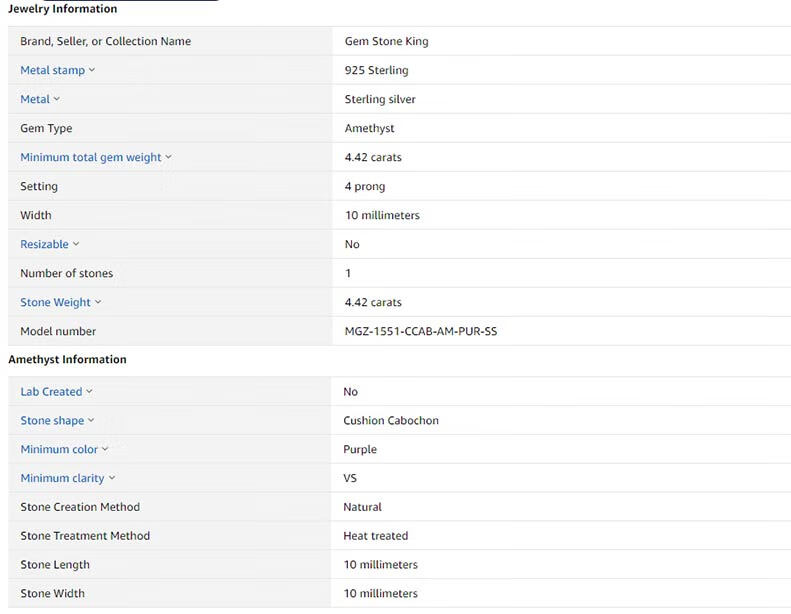The image size is (791, 614).
Task: Click the arrow icon beside Metal
Action: pos(56,99)
